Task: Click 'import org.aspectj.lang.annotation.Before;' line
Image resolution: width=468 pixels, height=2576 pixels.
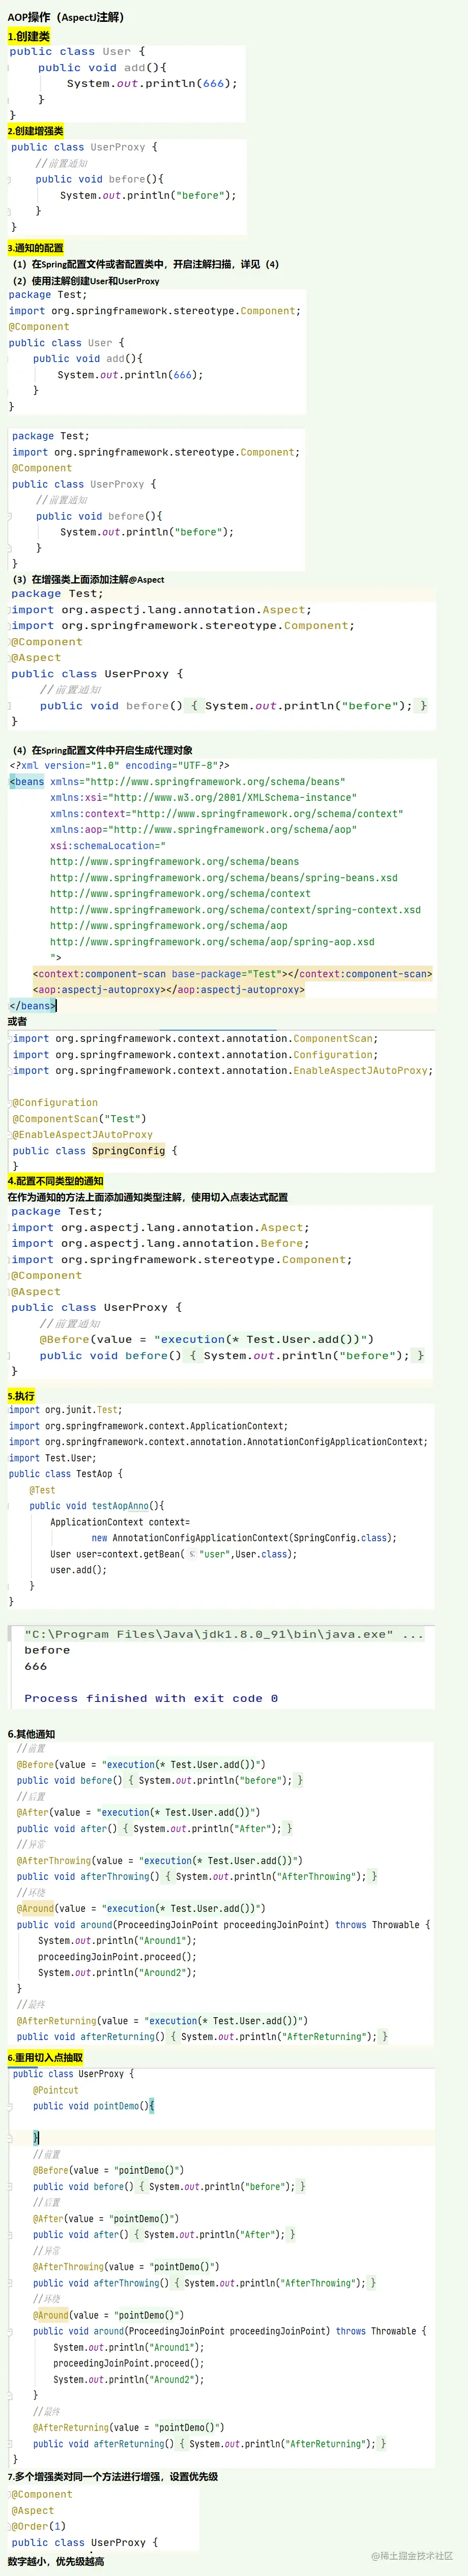Action: [x=160, y=1244]
